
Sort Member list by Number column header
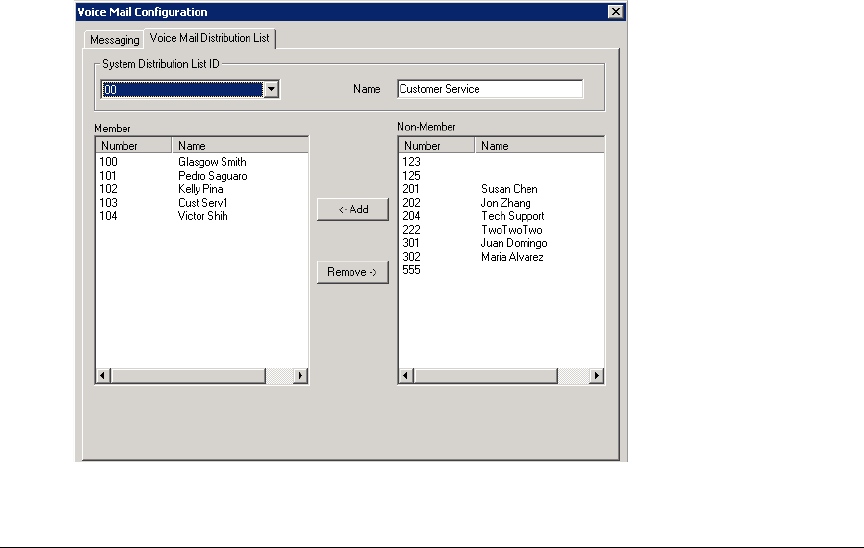pyautogui.click(x=134, y=146)
